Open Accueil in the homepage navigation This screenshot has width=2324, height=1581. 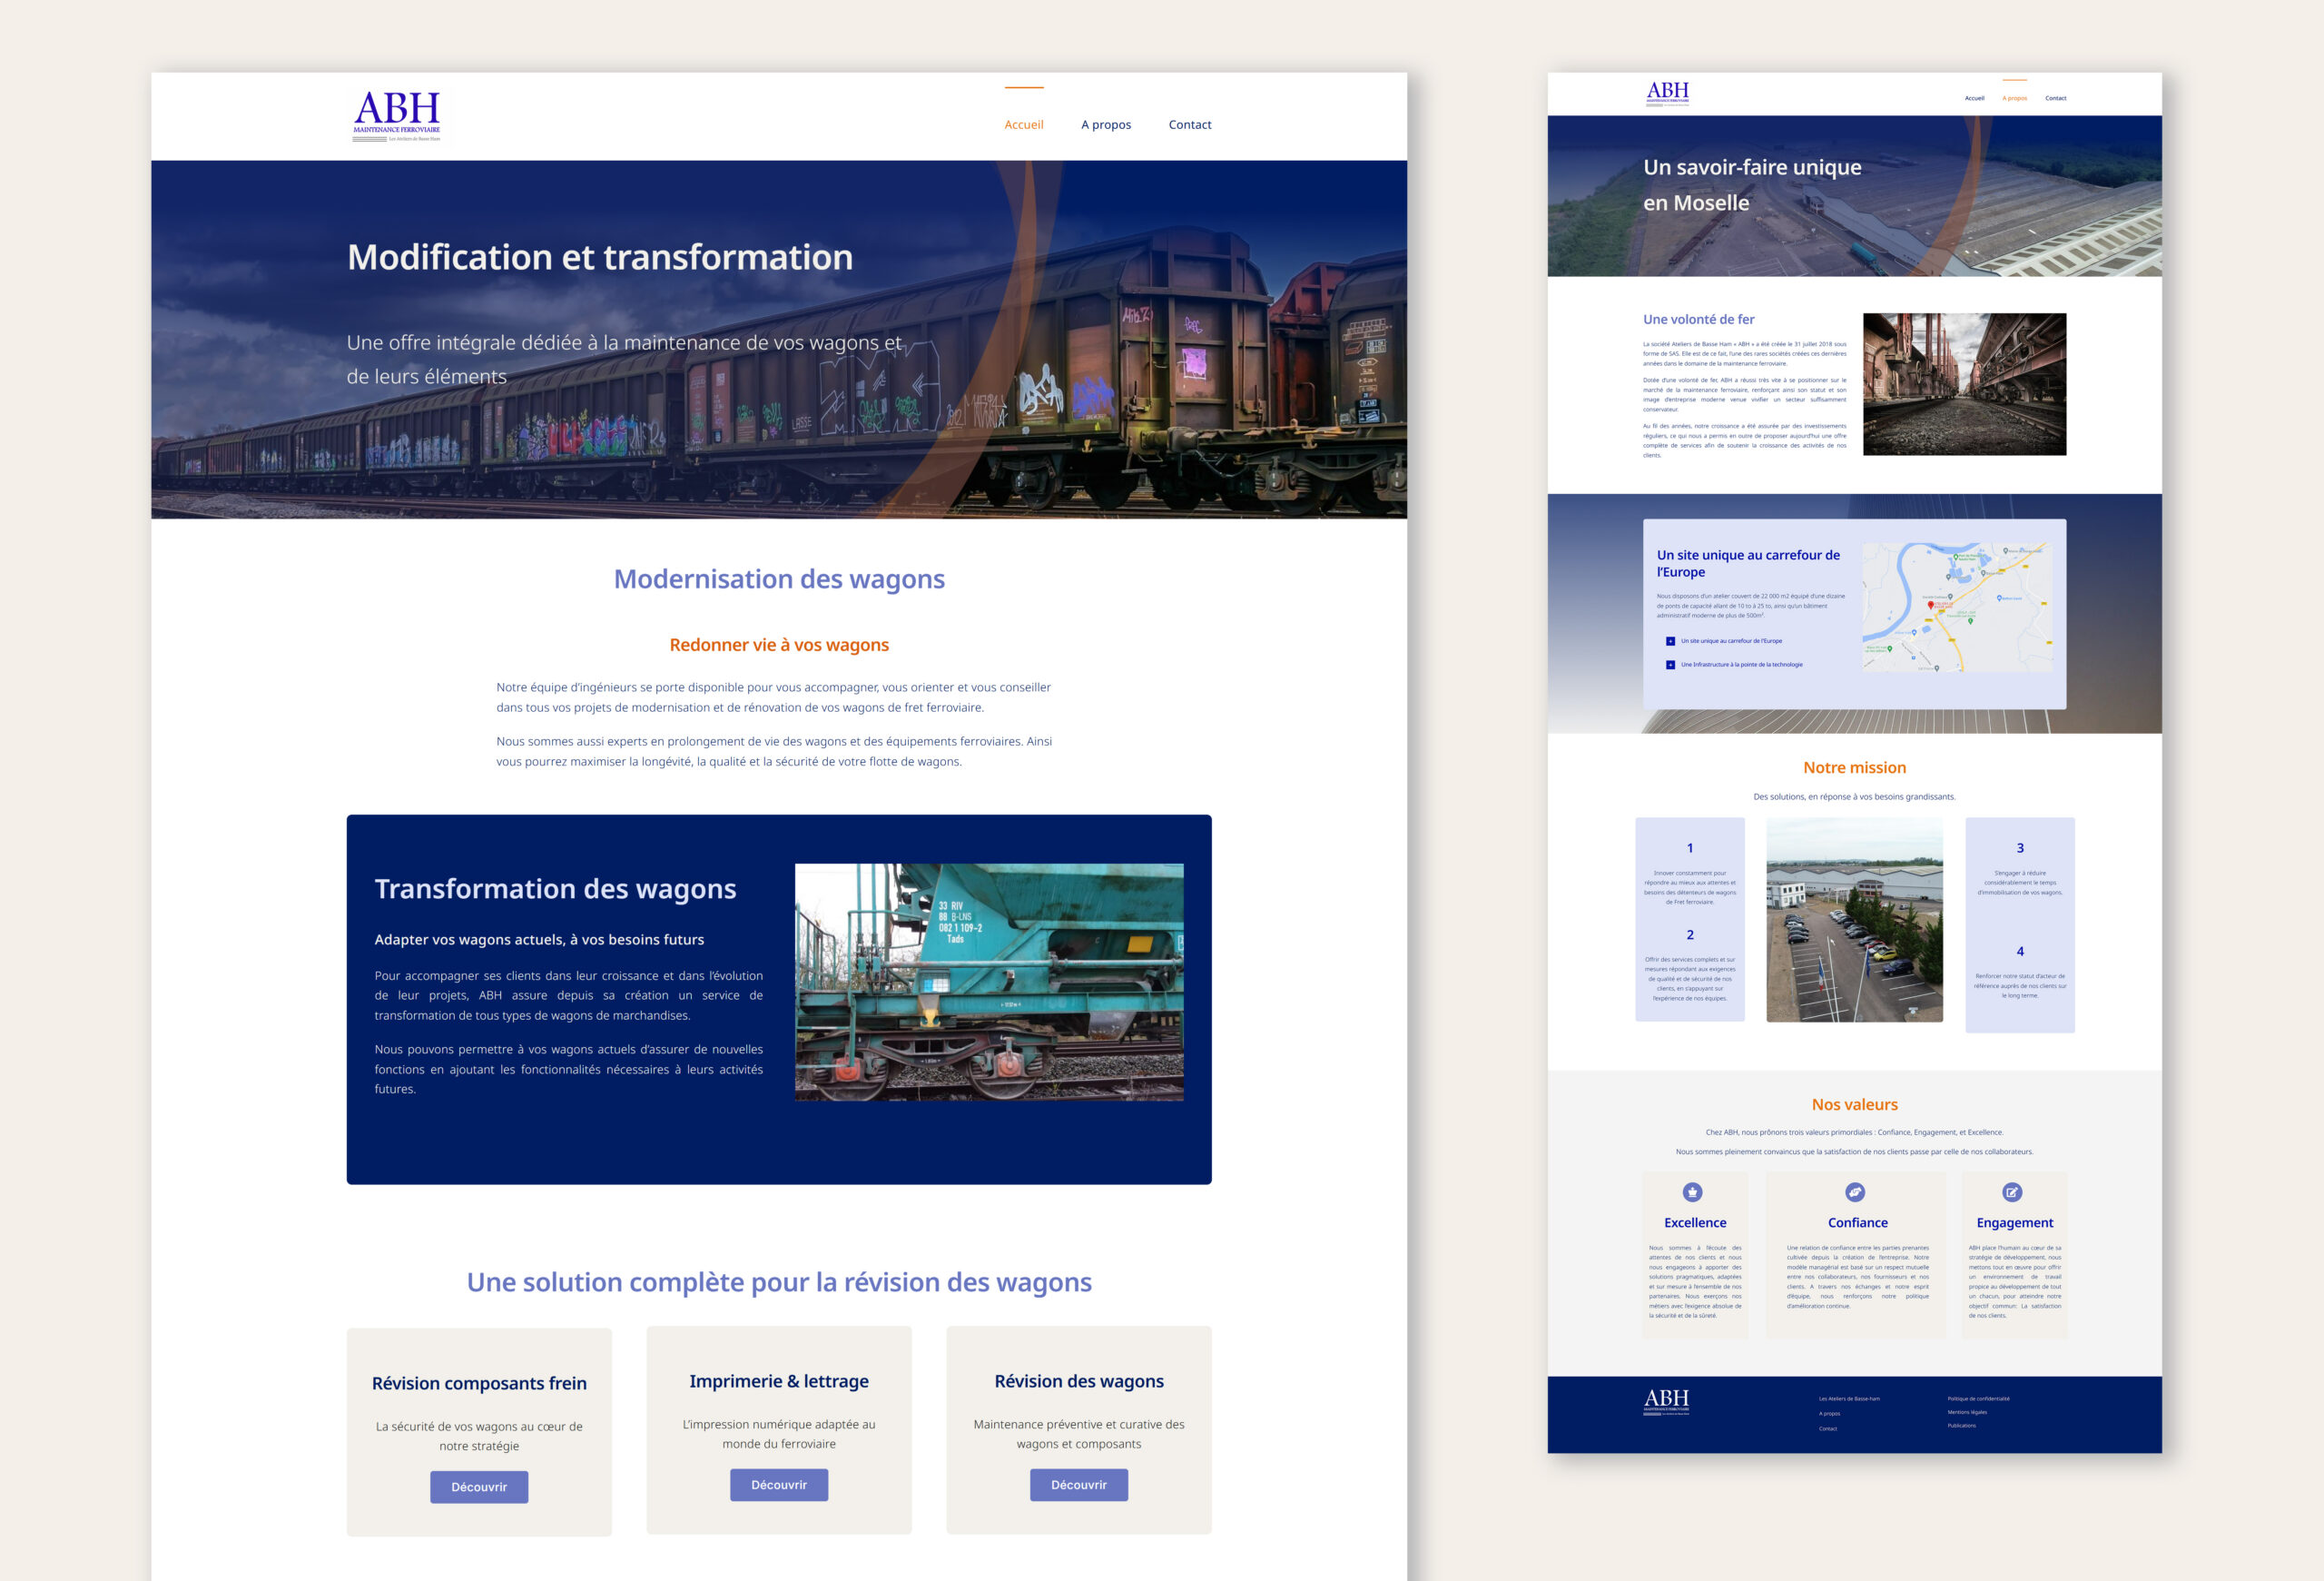[1024, 125]
